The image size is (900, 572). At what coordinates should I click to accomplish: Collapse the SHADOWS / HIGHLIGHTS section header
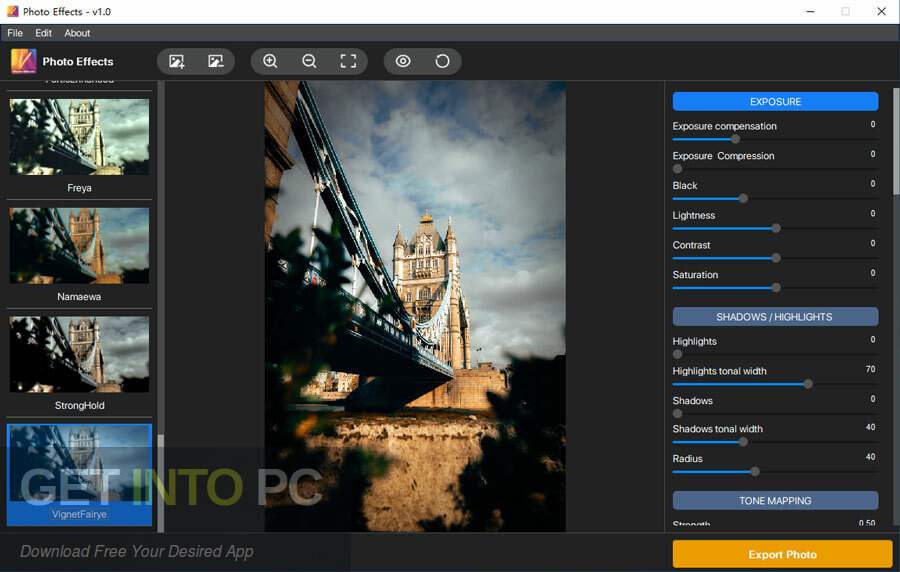tap(775, 317)
